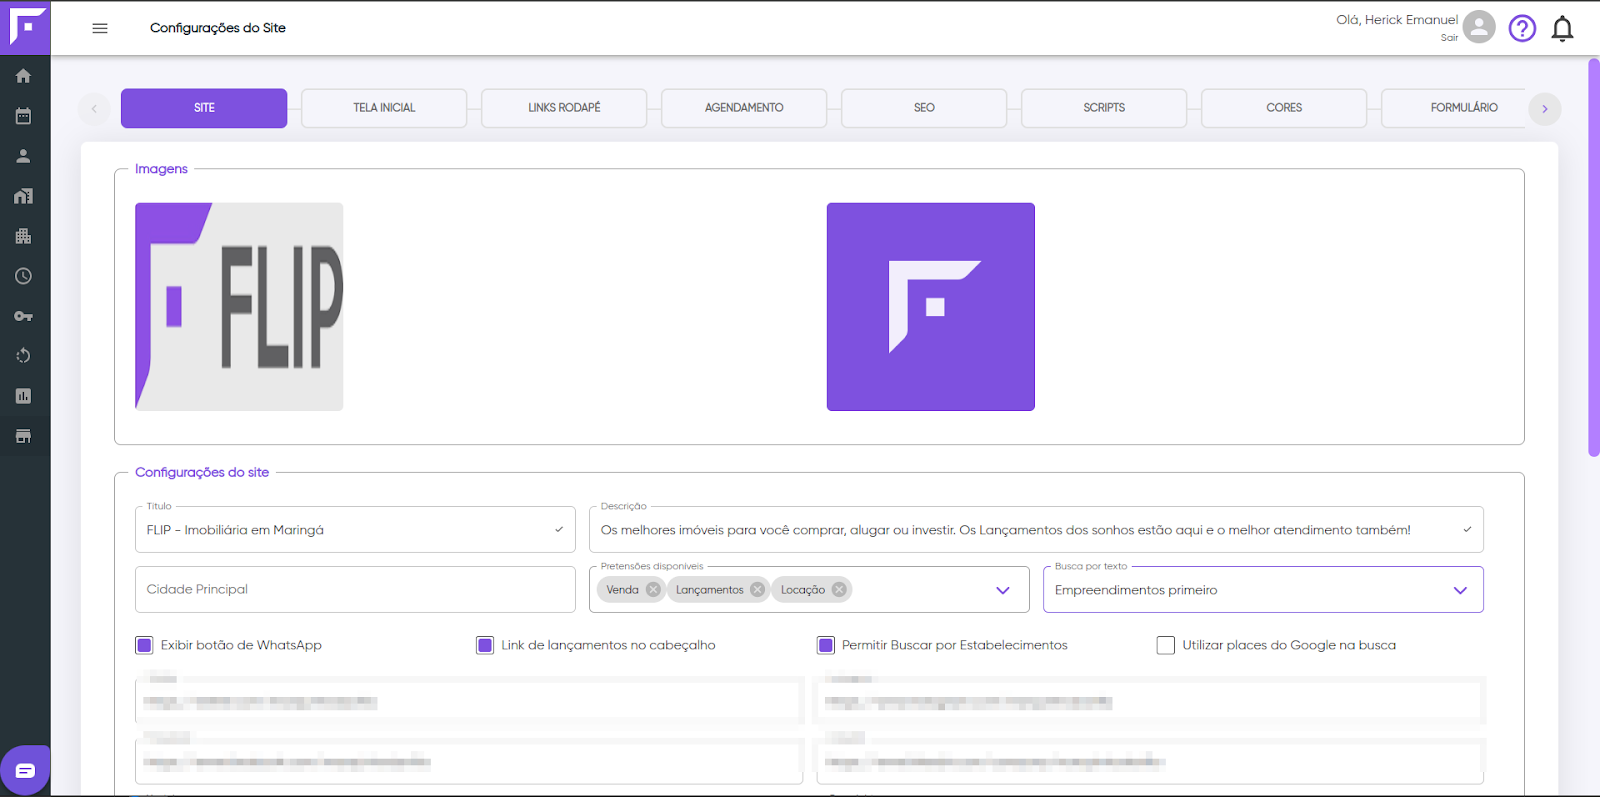Click the Descrição input field

pos(1036,530)
